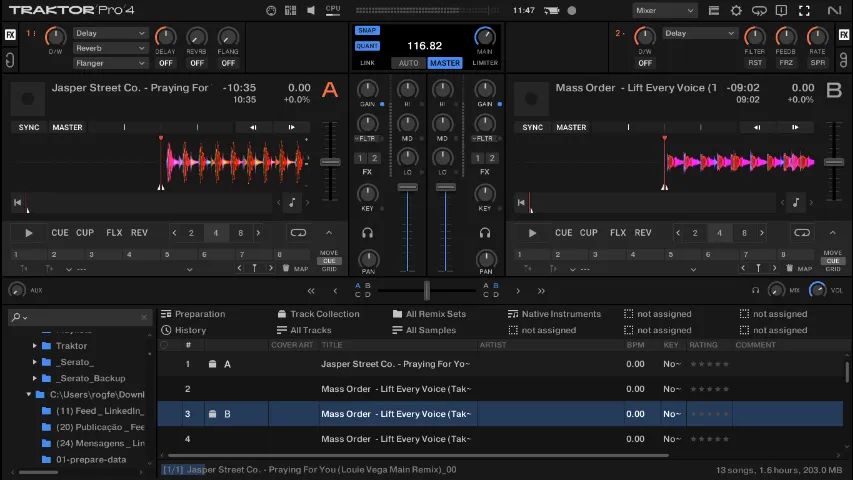Select All Remix Sets favorite
The height and width of the screenshot is (480, 853).
pos(429,314)
